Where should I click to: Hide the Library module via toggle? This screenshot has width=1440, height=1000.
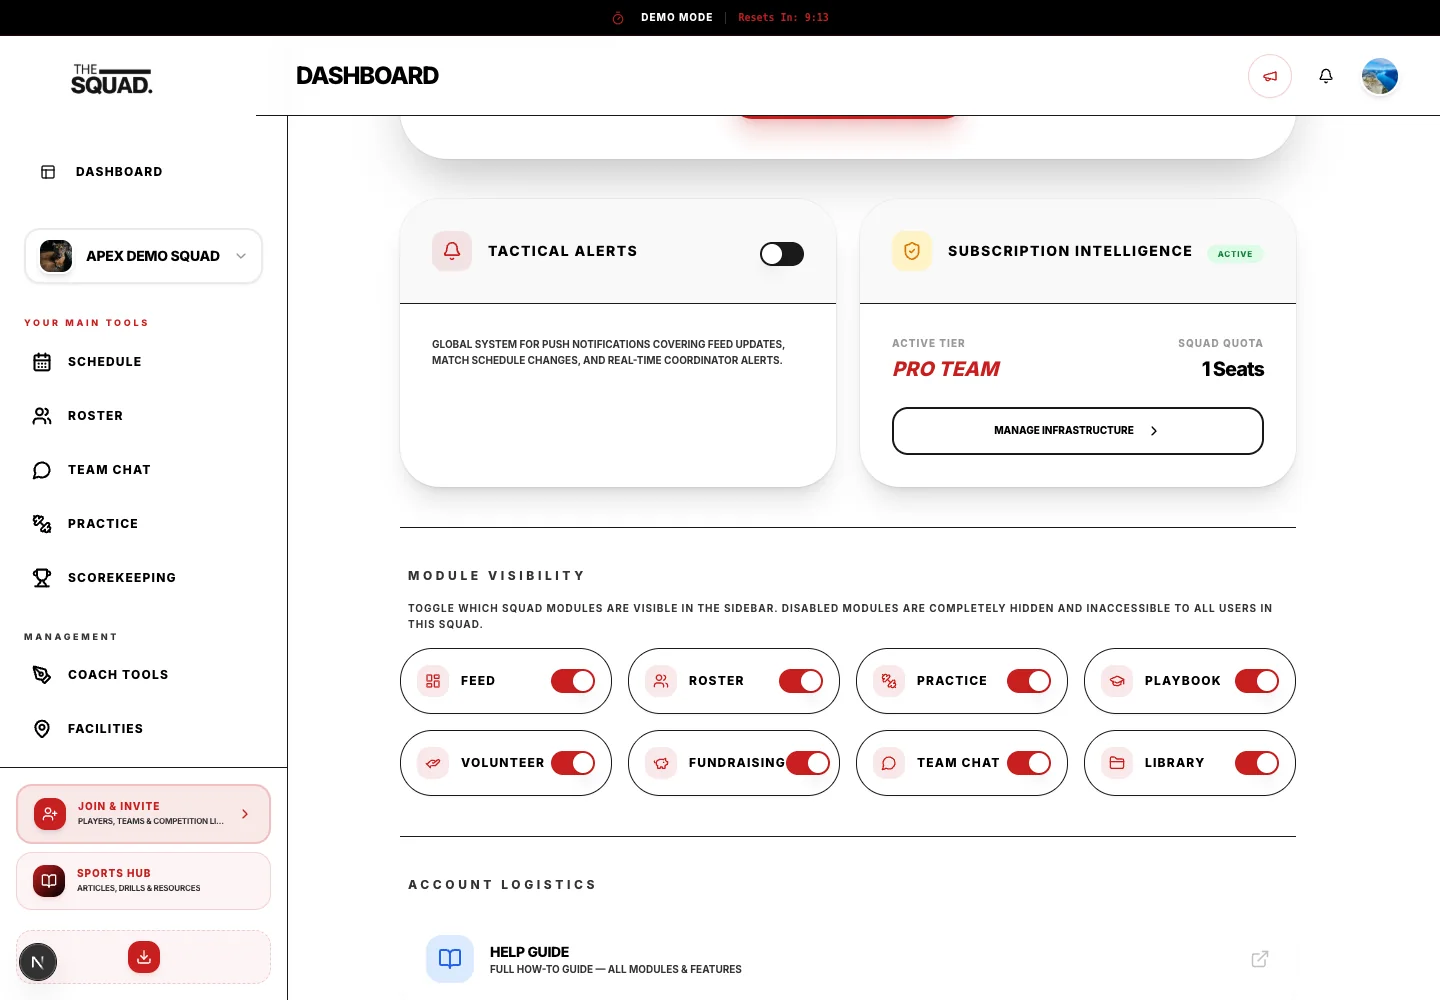coord(1257,763)
